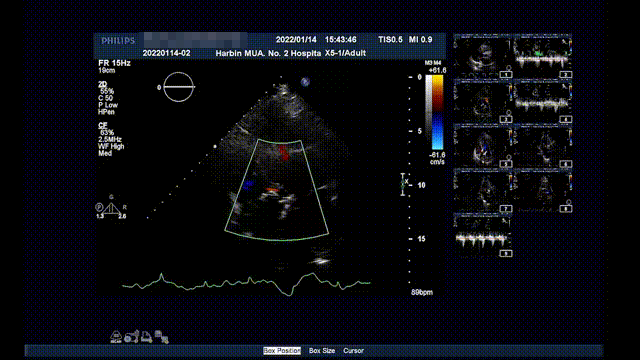Open Doppler spectrum thumbnail number 2
This screenshot has height=360, width=640.
[x=542, y=57]
